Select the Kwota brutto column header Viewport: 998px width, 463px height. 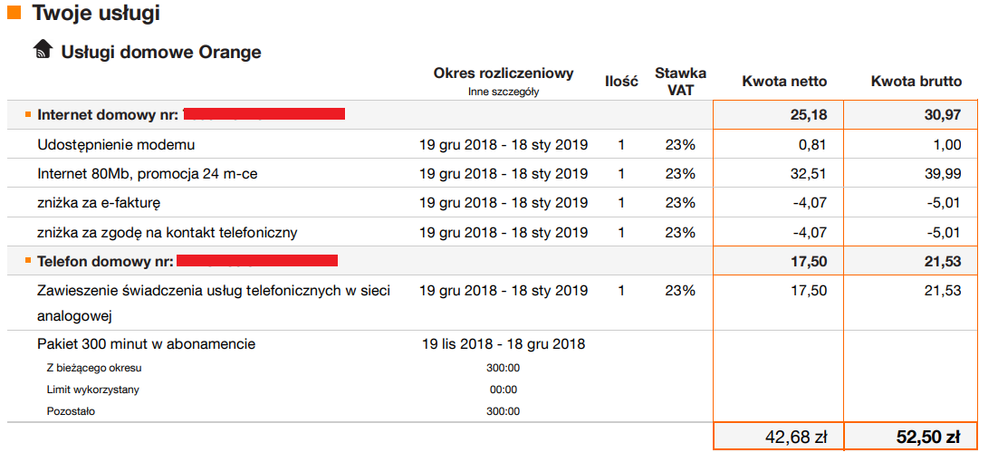coord(916,82)
